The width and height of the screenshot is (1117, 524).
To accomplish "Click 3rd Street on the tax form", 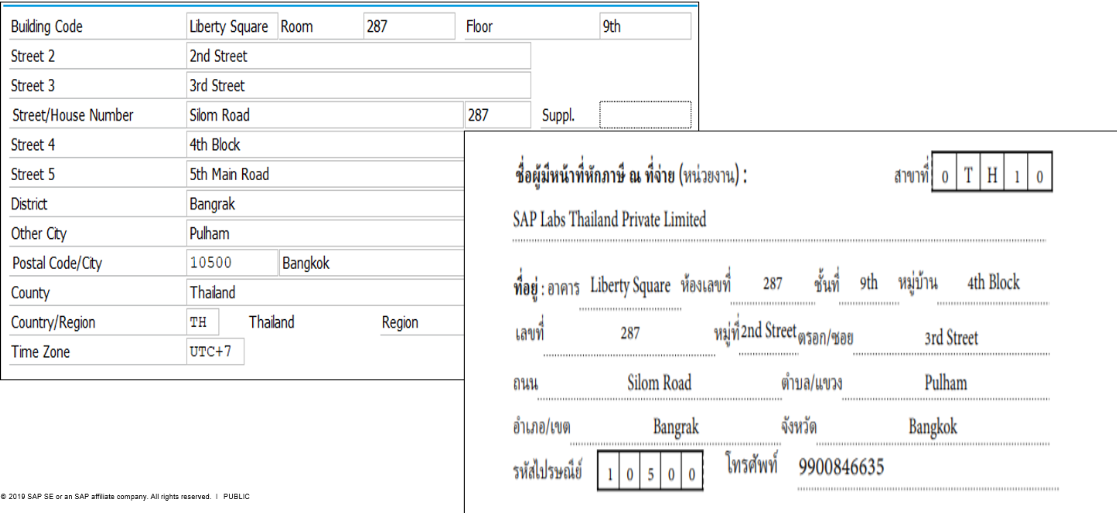I will (x=951, y=338).
